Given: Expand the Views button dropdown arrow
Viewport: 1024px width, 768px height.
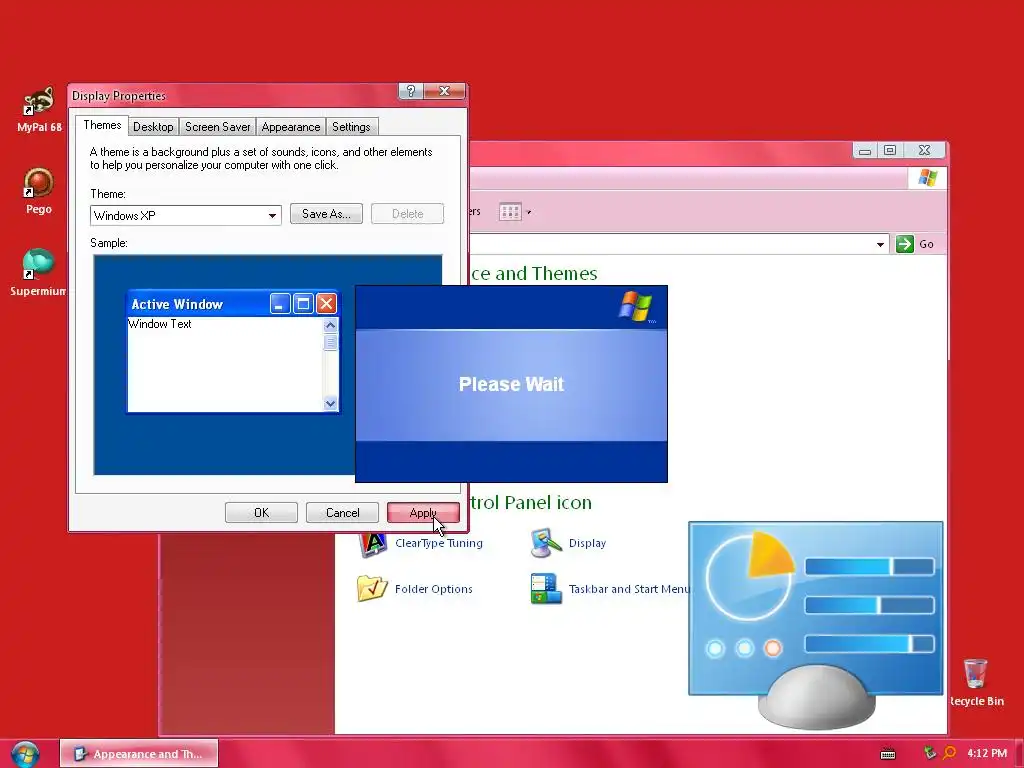Looking at the screenshot, I should [529, 212].
